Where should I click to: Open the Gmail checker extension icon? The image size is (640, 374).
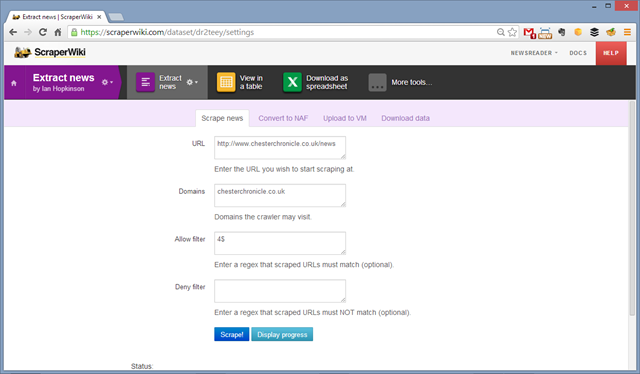click(x=529, y=33)
